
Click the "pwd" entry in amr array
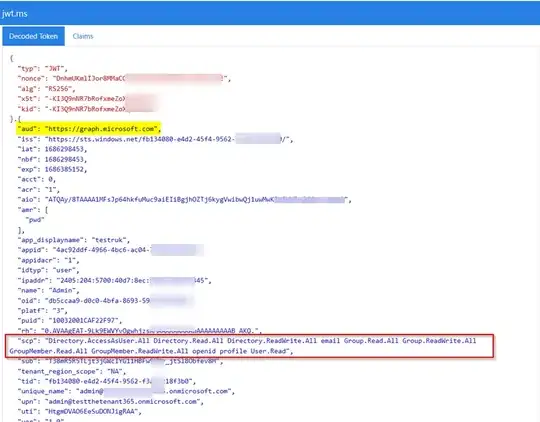pyautogui.click(x=35, y=220)
